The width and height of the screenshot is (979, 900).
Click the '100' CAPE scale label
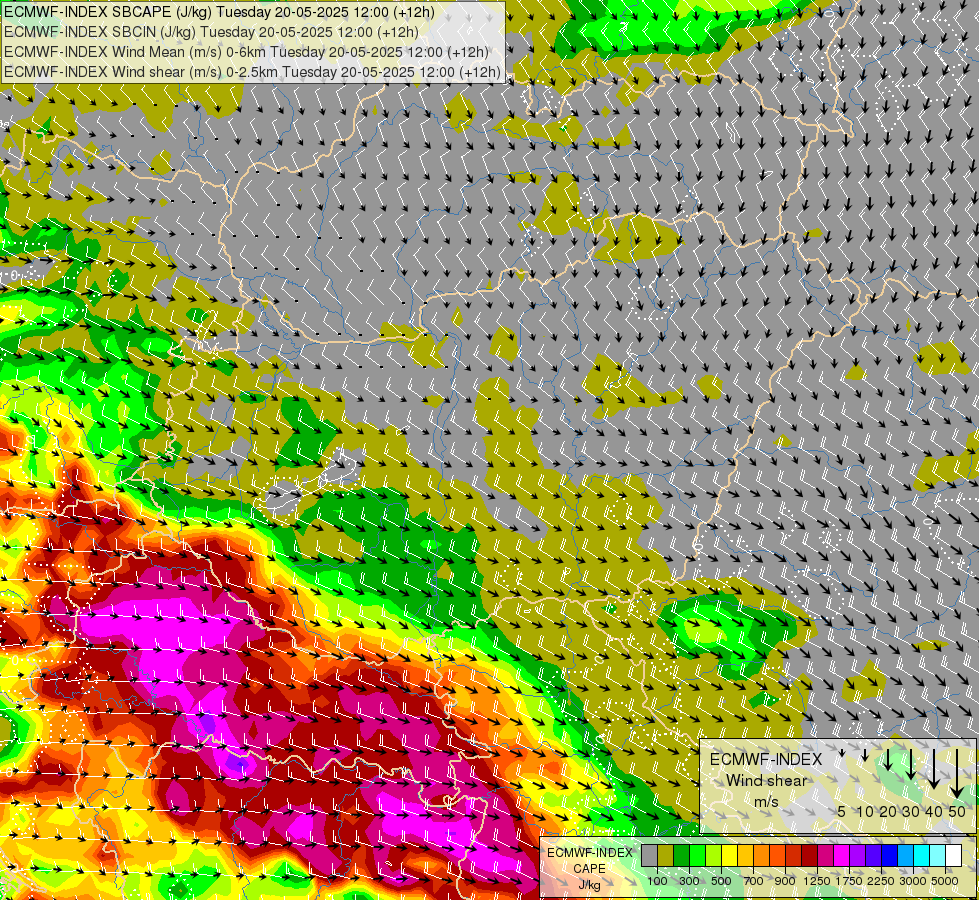(657, 881)
